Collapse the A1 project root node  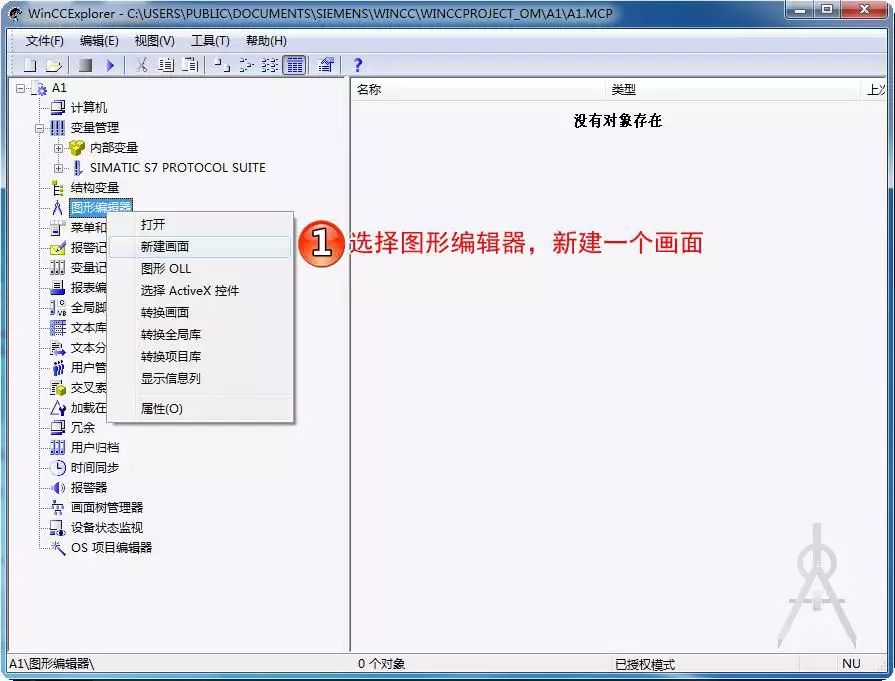[x=21, y=88]
